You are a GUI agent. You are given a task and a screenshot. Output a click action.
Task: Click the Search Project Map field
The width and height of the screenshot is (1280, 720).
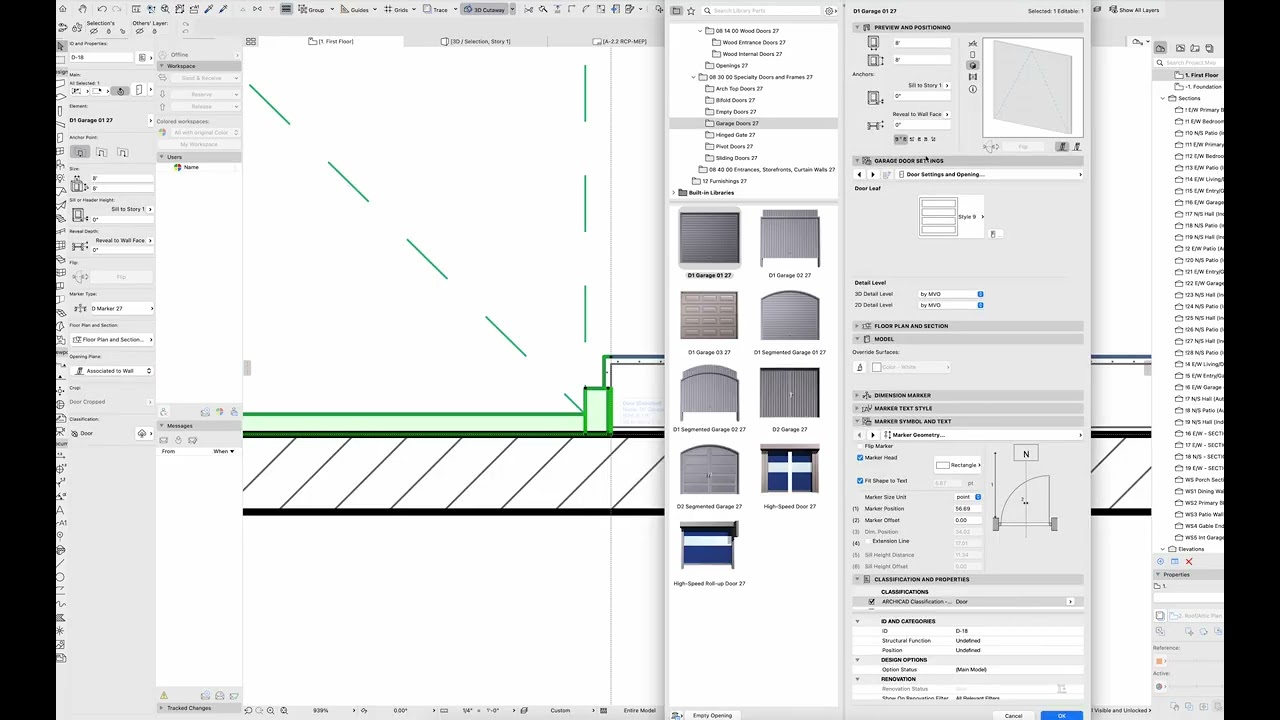coord(1190,62)
